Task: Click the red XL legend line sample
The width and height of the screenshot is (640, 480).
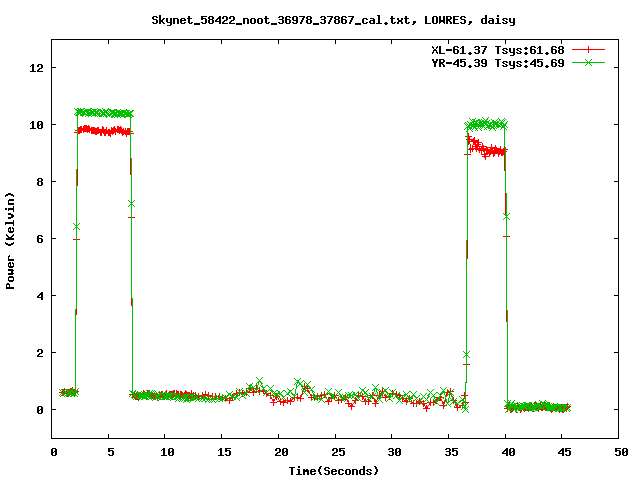Action: tap(588, 50)
